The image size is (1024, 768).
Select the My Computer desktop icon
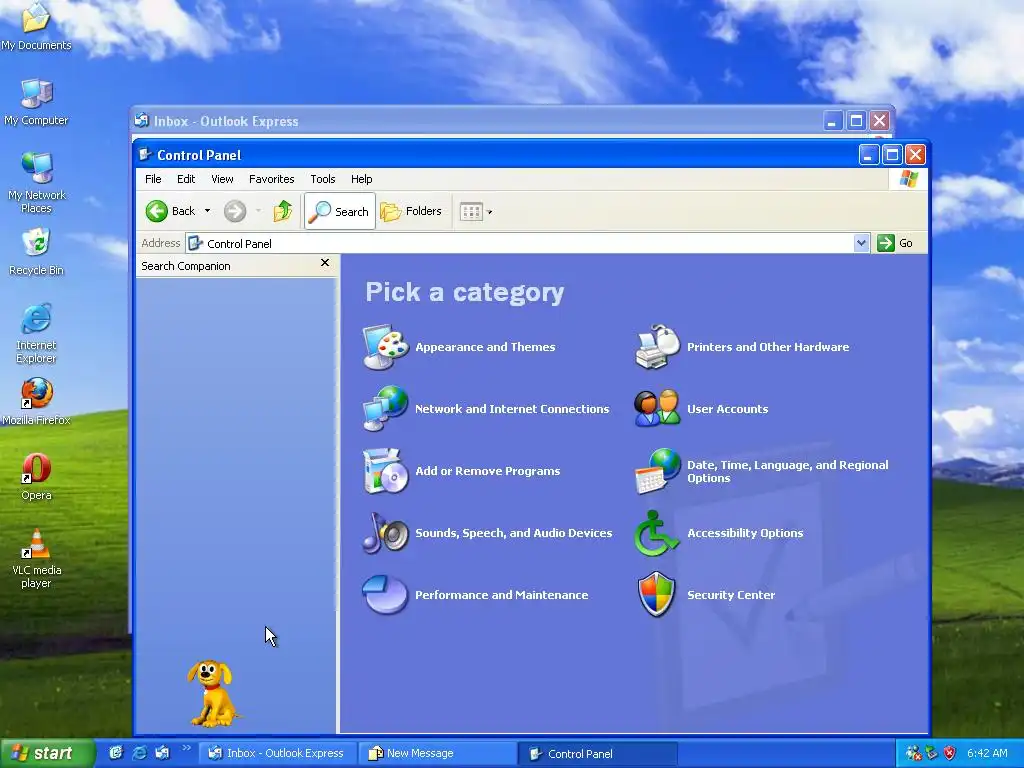tap(36, 103)
